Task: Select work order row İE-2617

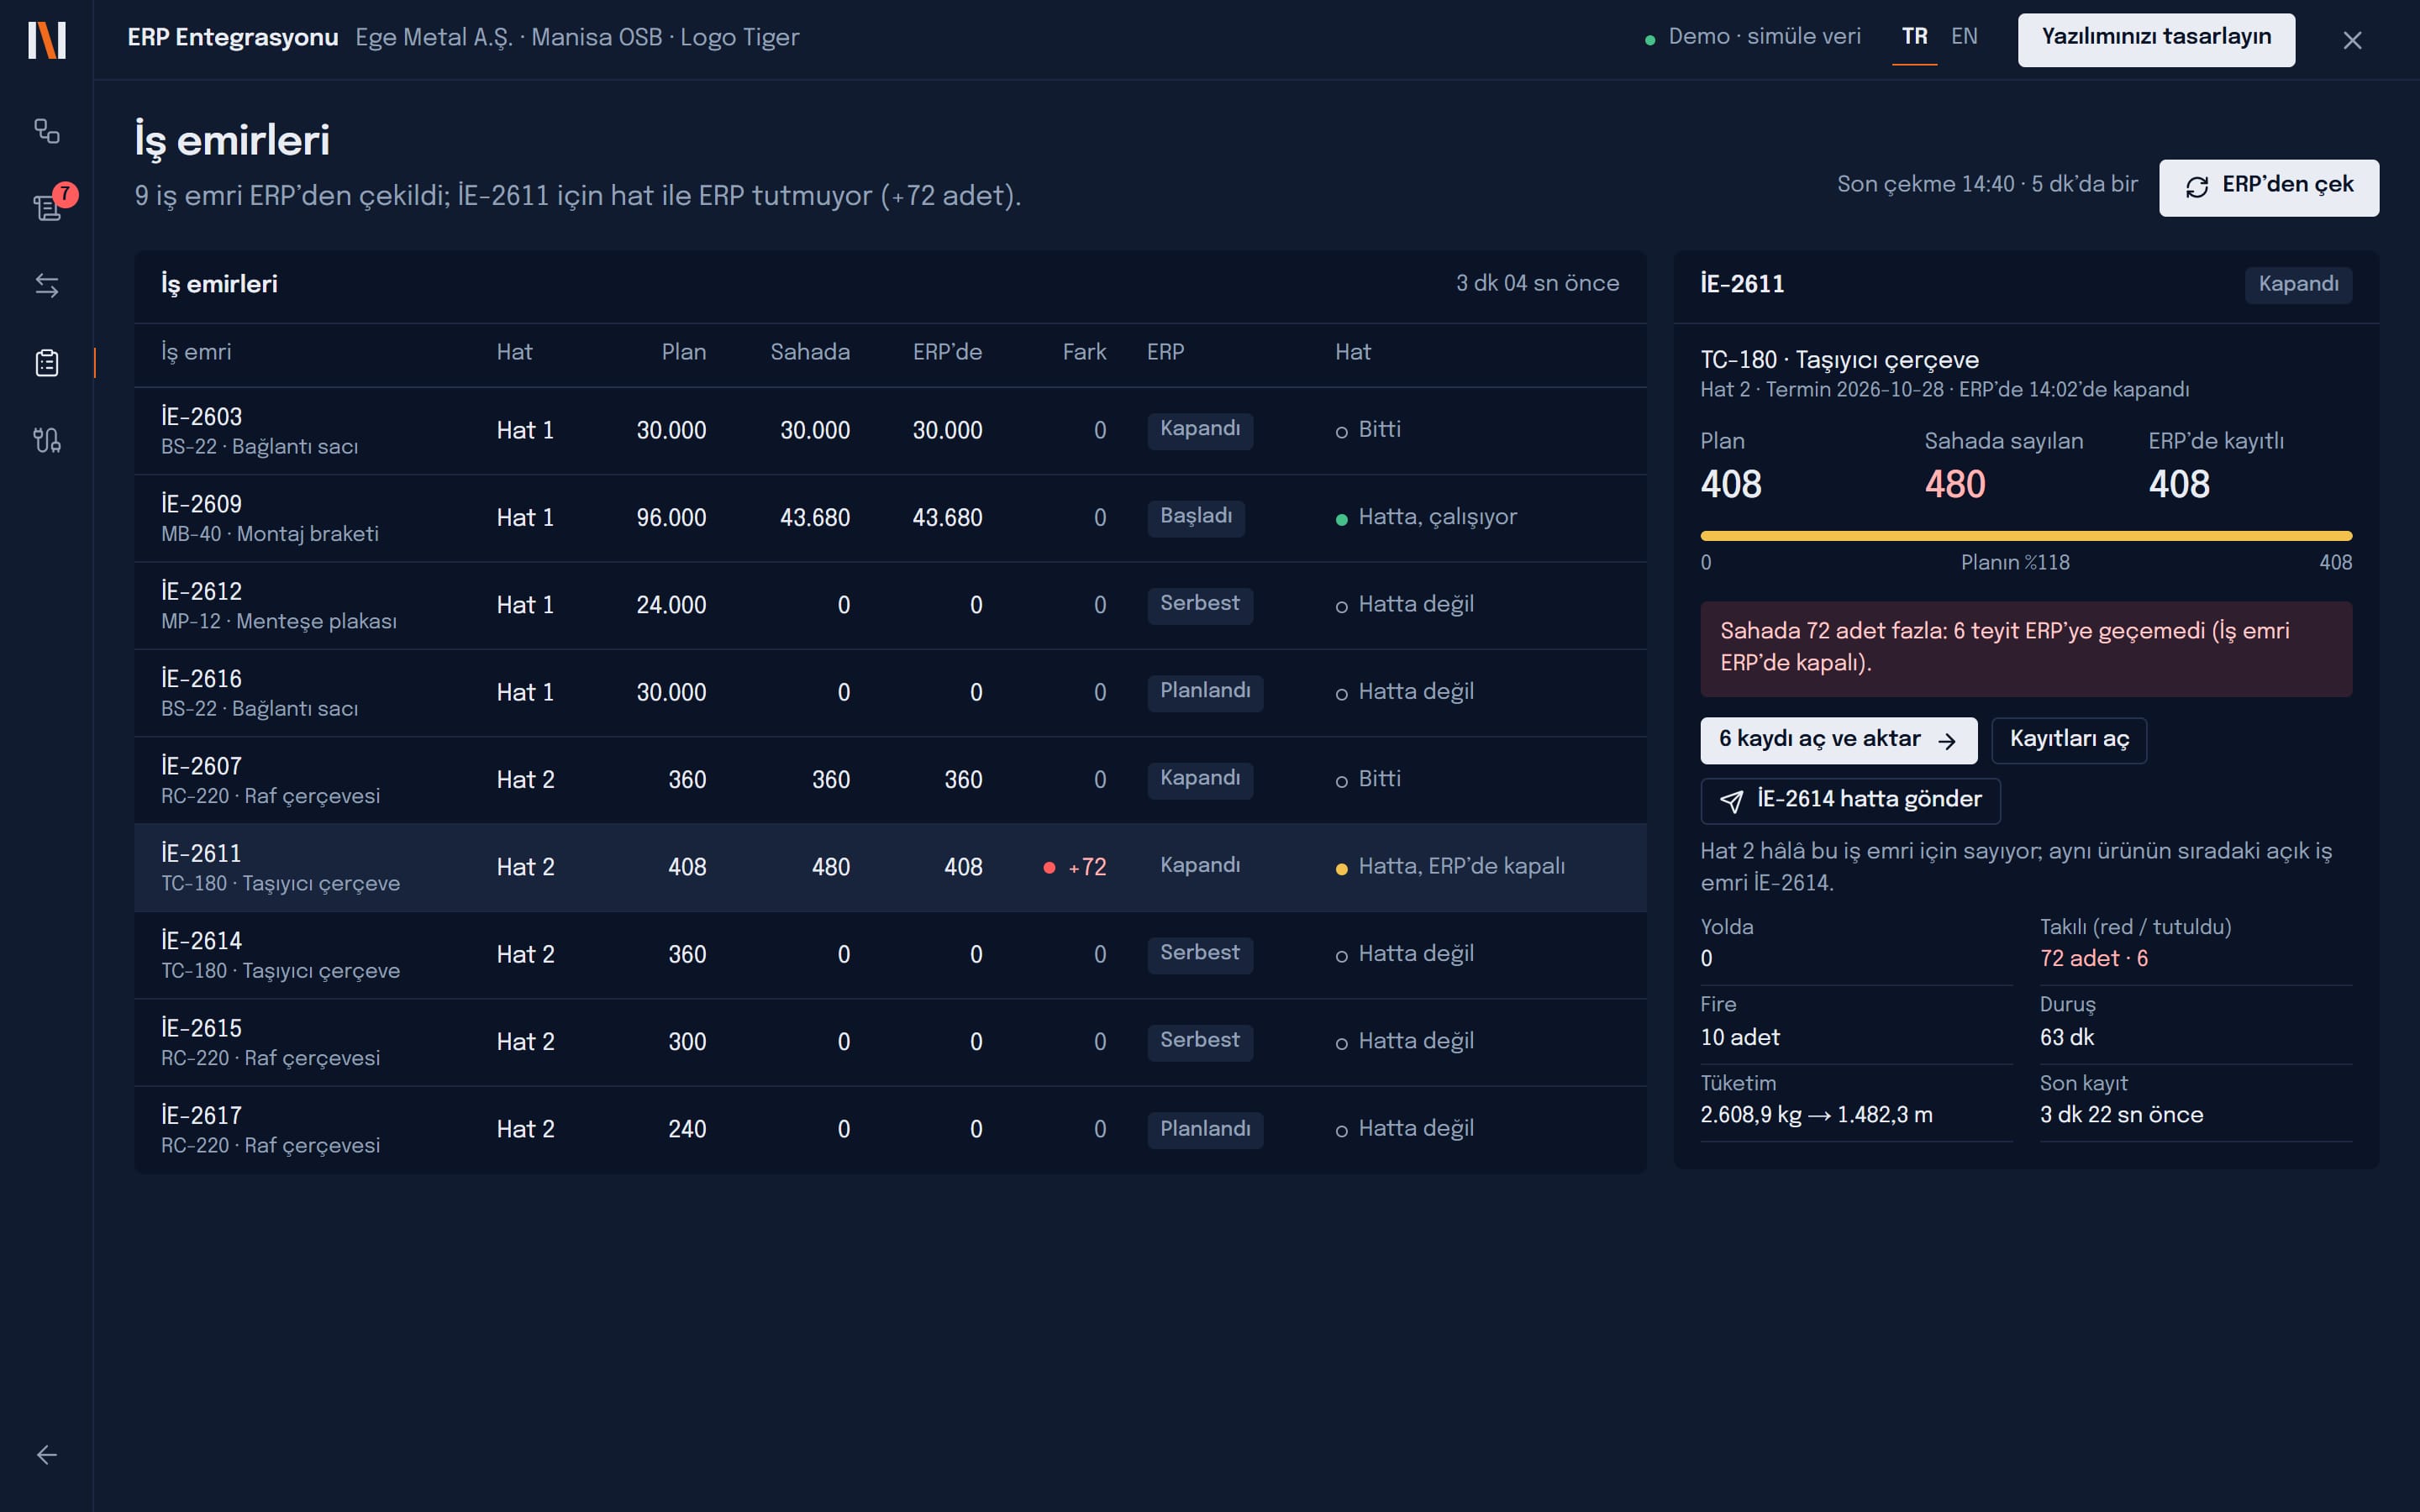Action: pyautogui.click(x=890, y=1129)
